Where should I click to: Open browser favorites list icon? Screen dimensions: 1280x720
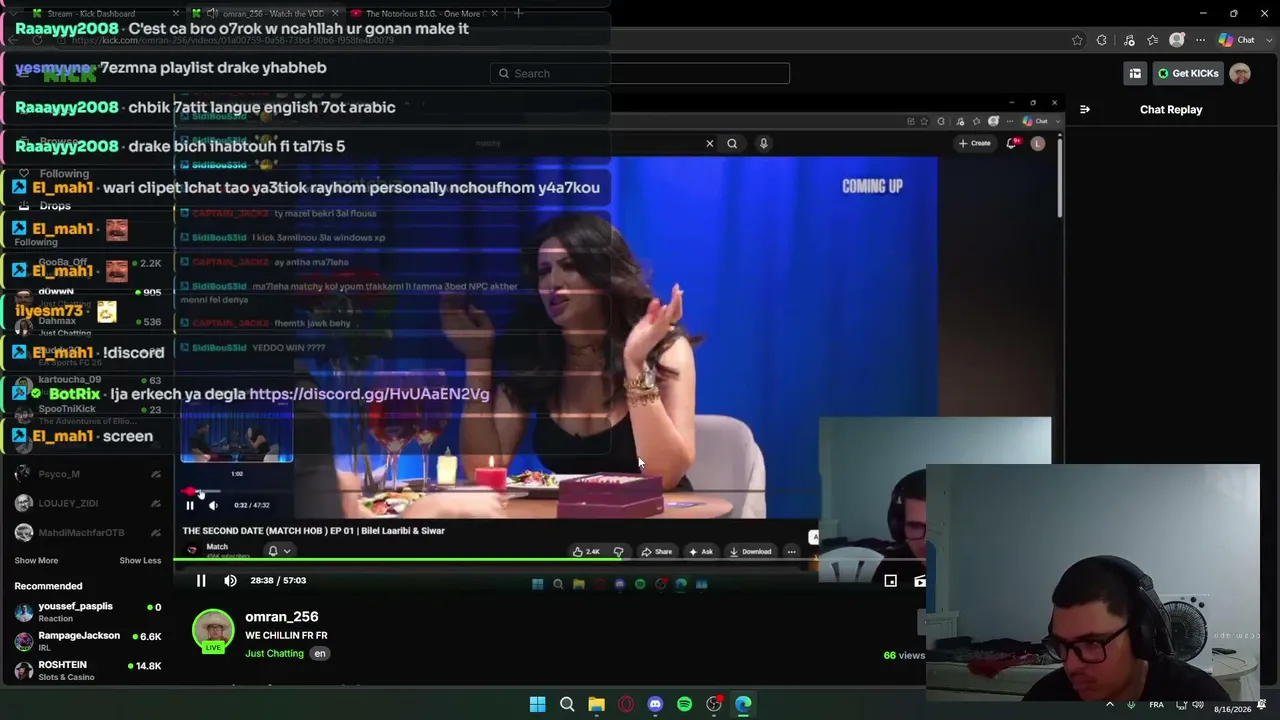1153,40
